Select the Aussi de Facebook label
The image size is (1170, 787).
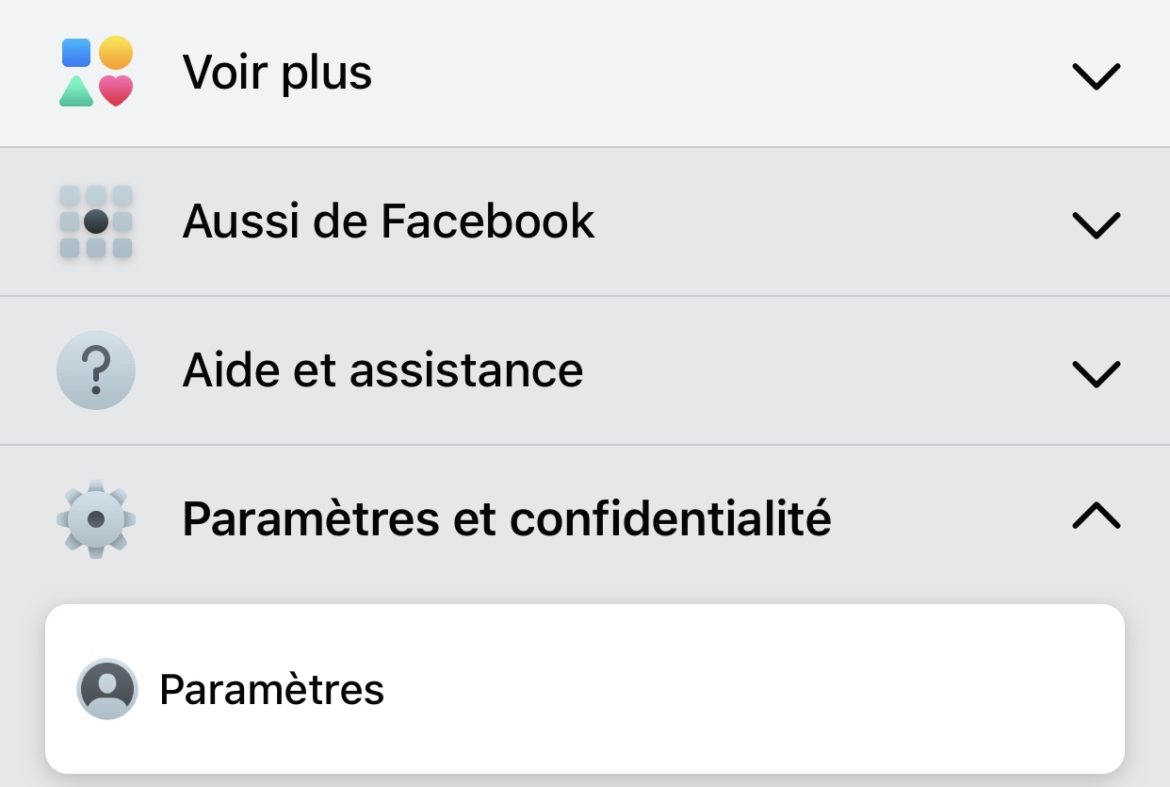click(x=388, y=221)
